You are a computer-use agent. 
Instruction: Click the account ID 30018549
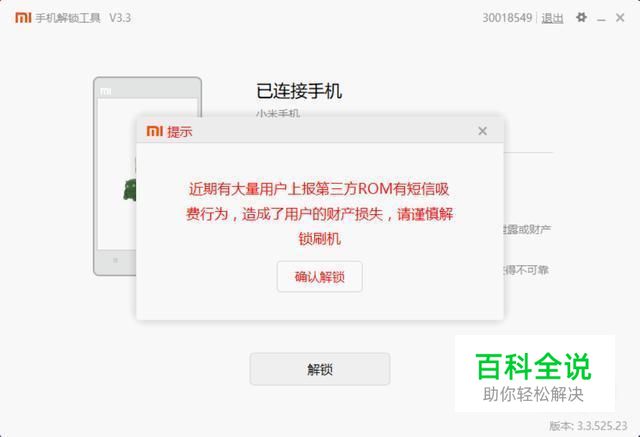507,18
